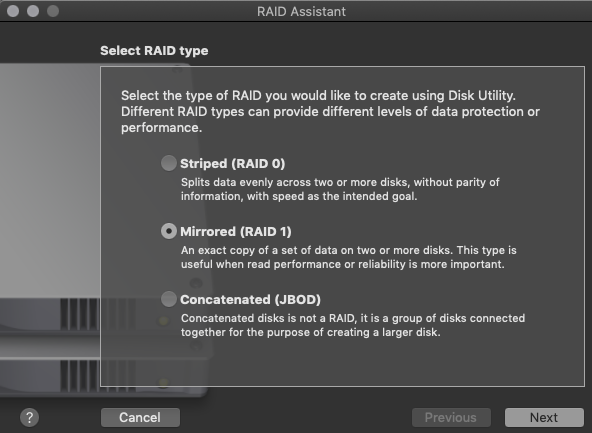Click the RAID Assistant title bar text

301,11
